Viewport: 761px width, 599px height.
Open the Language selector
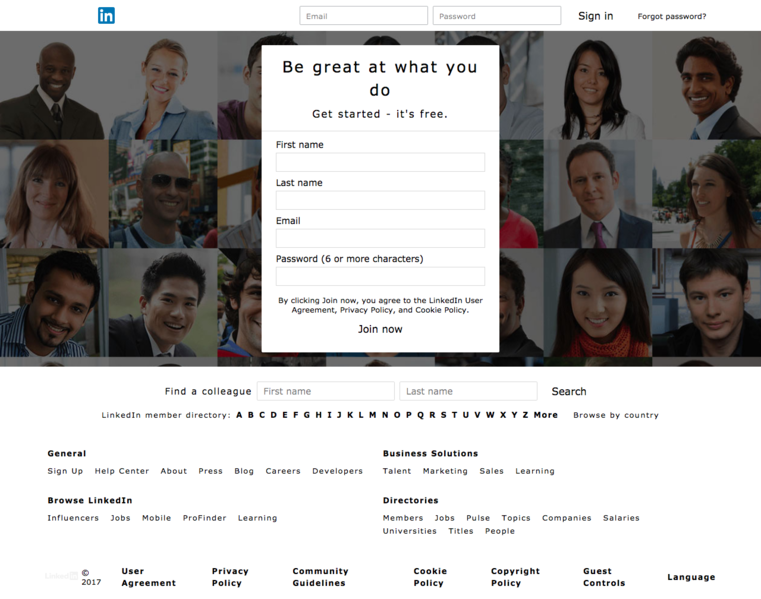[691, 577]
